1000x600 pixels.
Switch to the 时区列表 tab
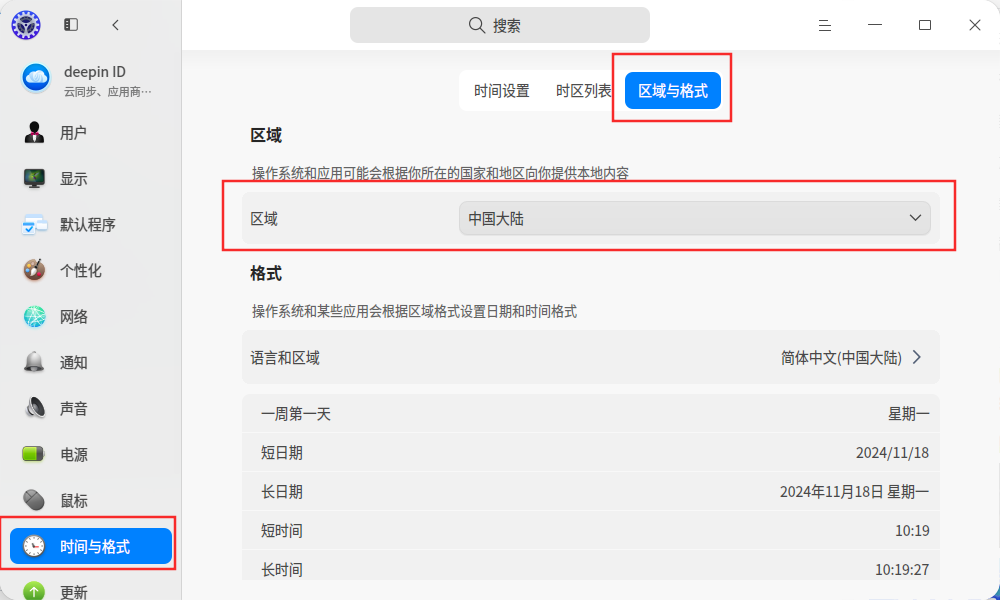pos(584,91)
